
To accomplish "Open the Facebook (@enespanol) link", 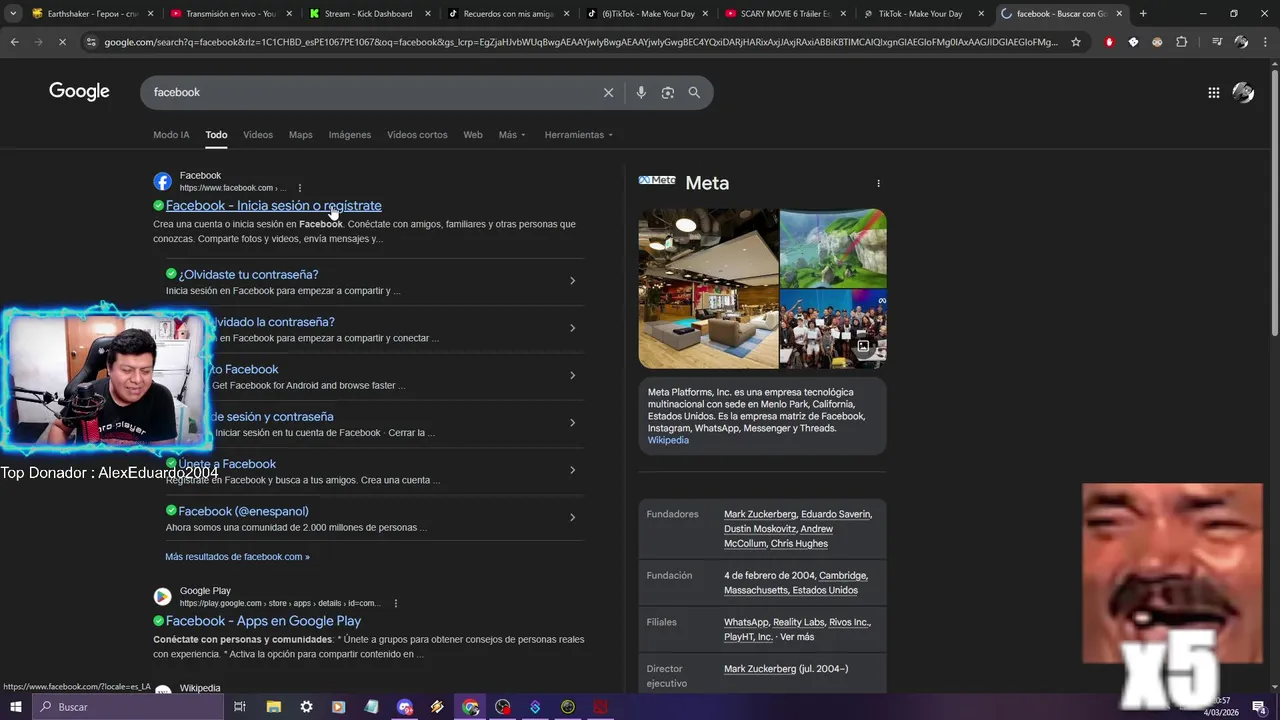I will click(243, 511).
